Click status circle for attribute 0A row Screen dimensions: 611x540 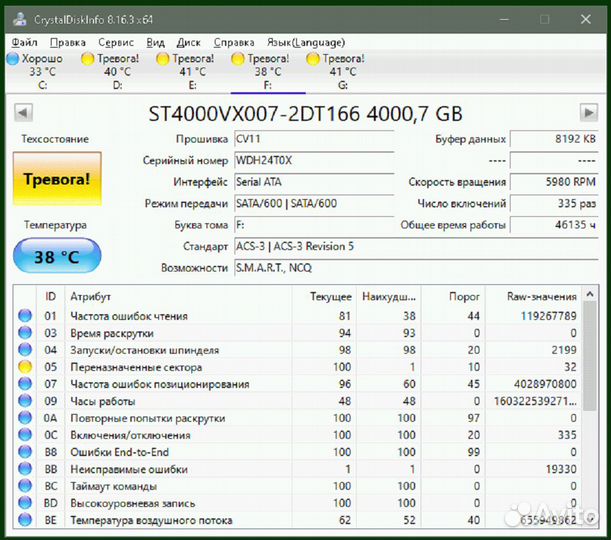(x=25, y=418)
